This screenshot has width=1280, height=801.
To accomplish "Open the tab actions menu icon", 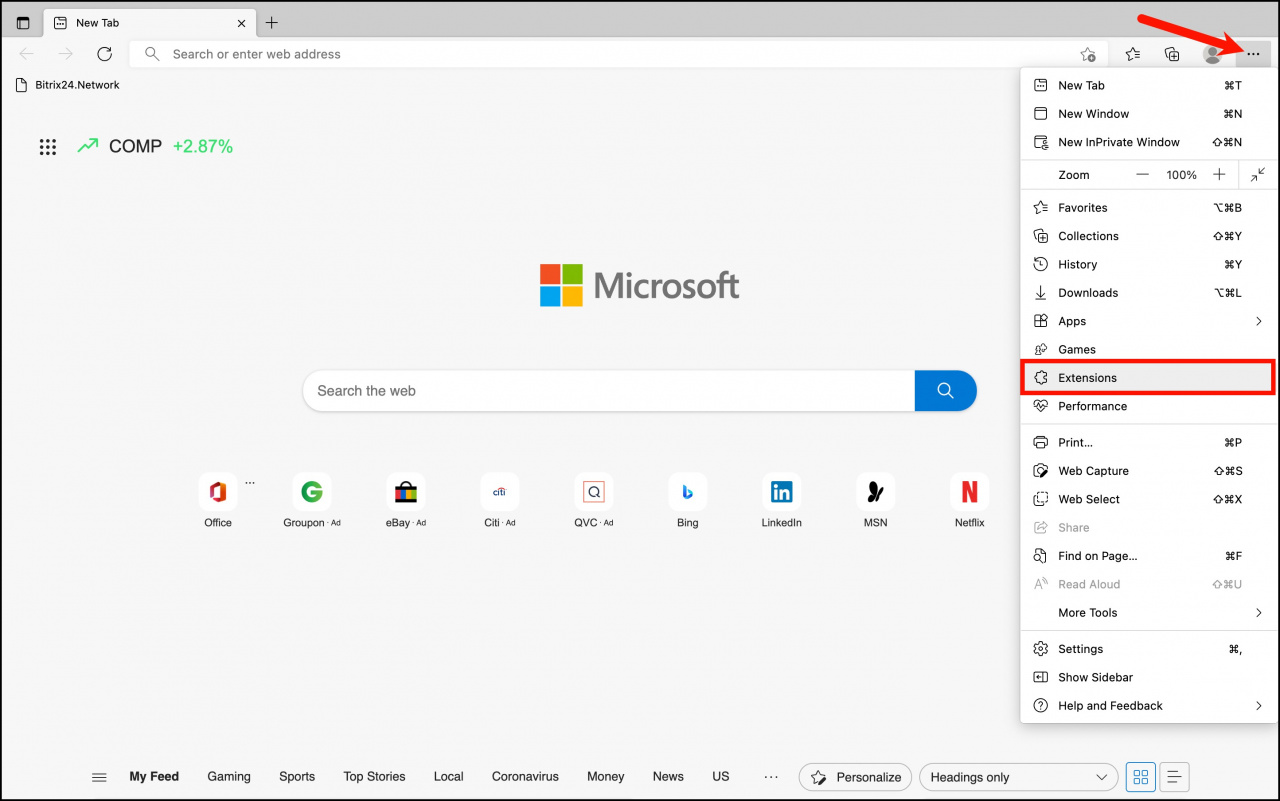I will (23, 23).
